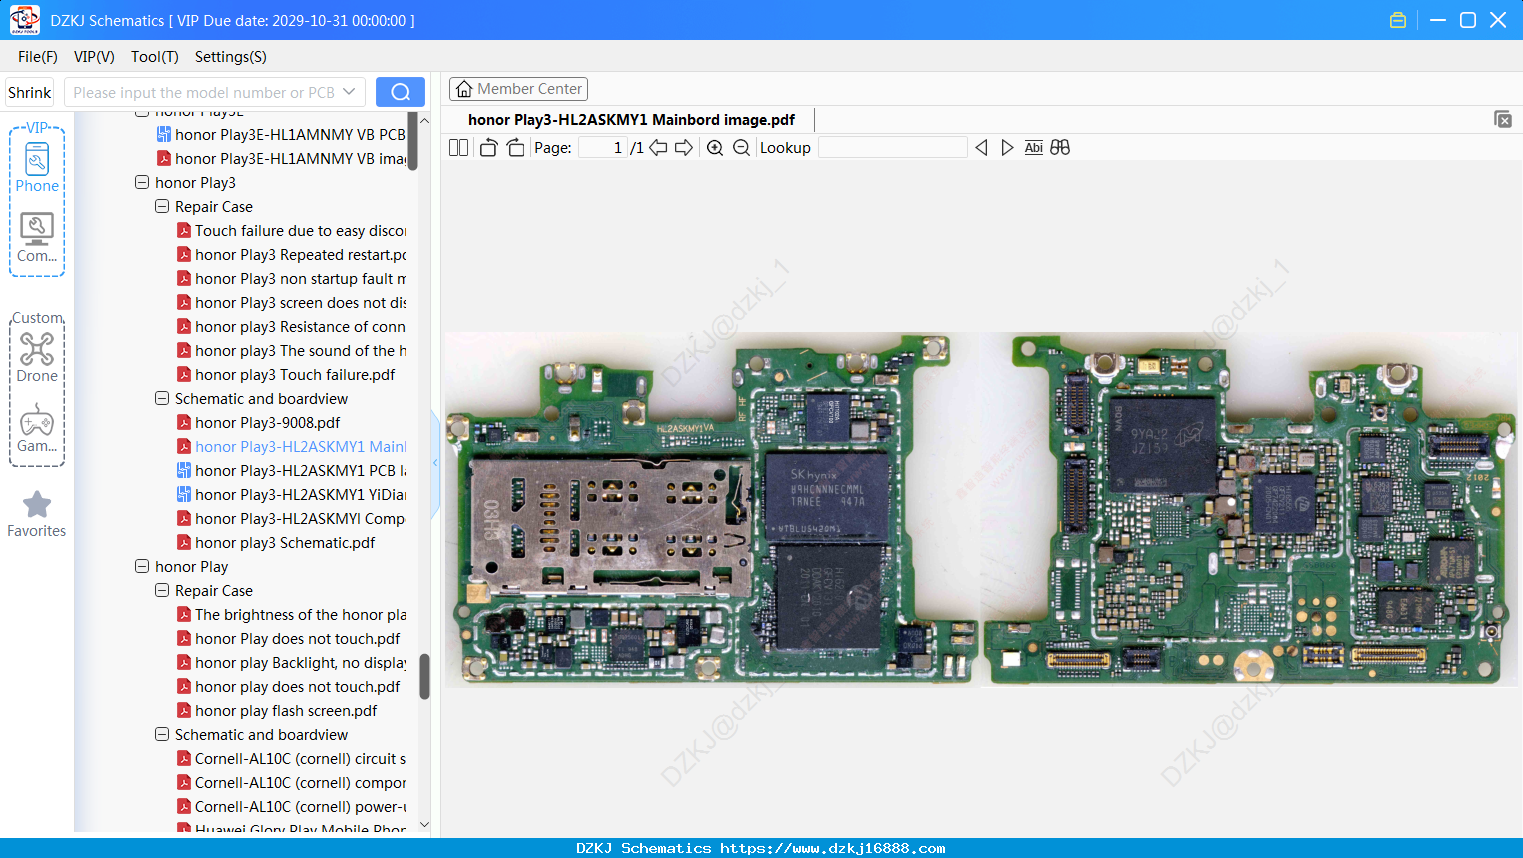Viewport: 1523px width, 858px height.
Task: Open honor Play3 screen does not display PDF
Action: (x=291, y=303)
